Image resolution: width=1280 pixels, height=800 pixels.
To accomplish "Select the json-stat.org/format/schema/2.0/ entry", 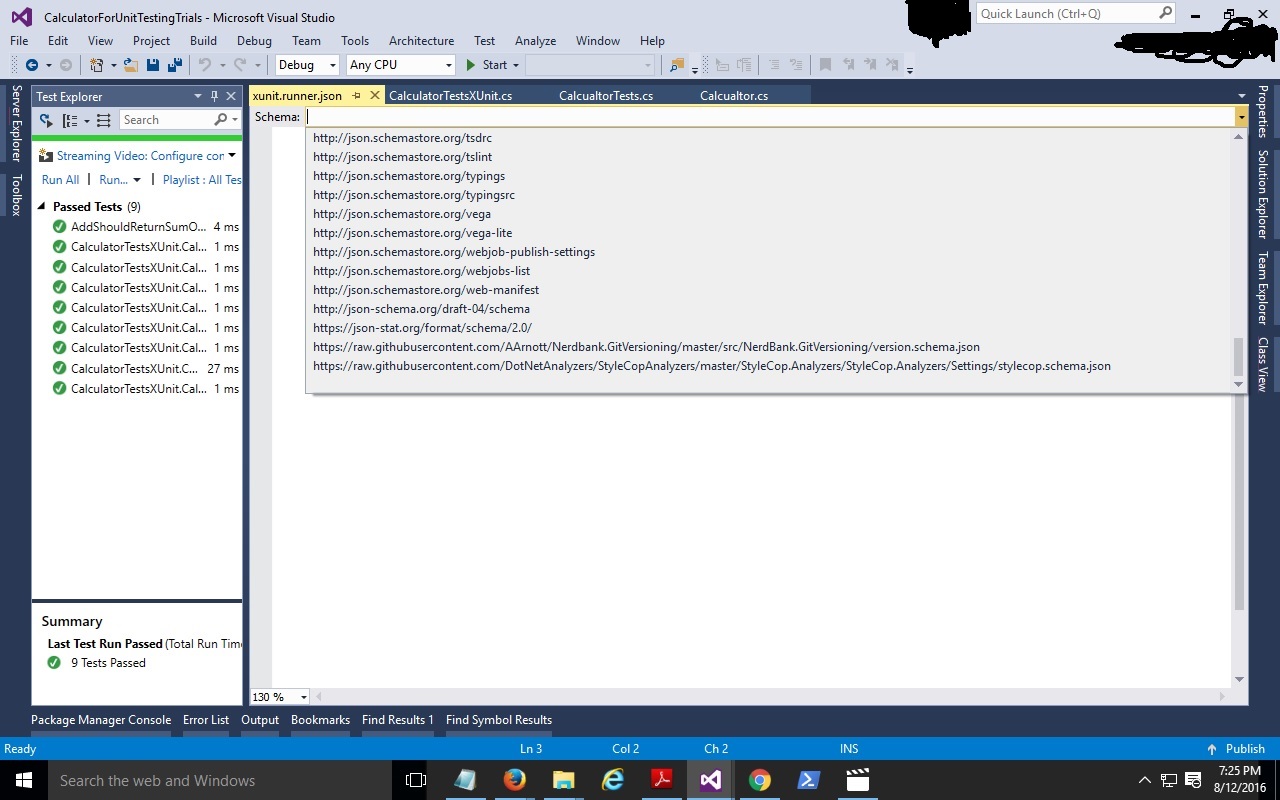I will (422, 328).
